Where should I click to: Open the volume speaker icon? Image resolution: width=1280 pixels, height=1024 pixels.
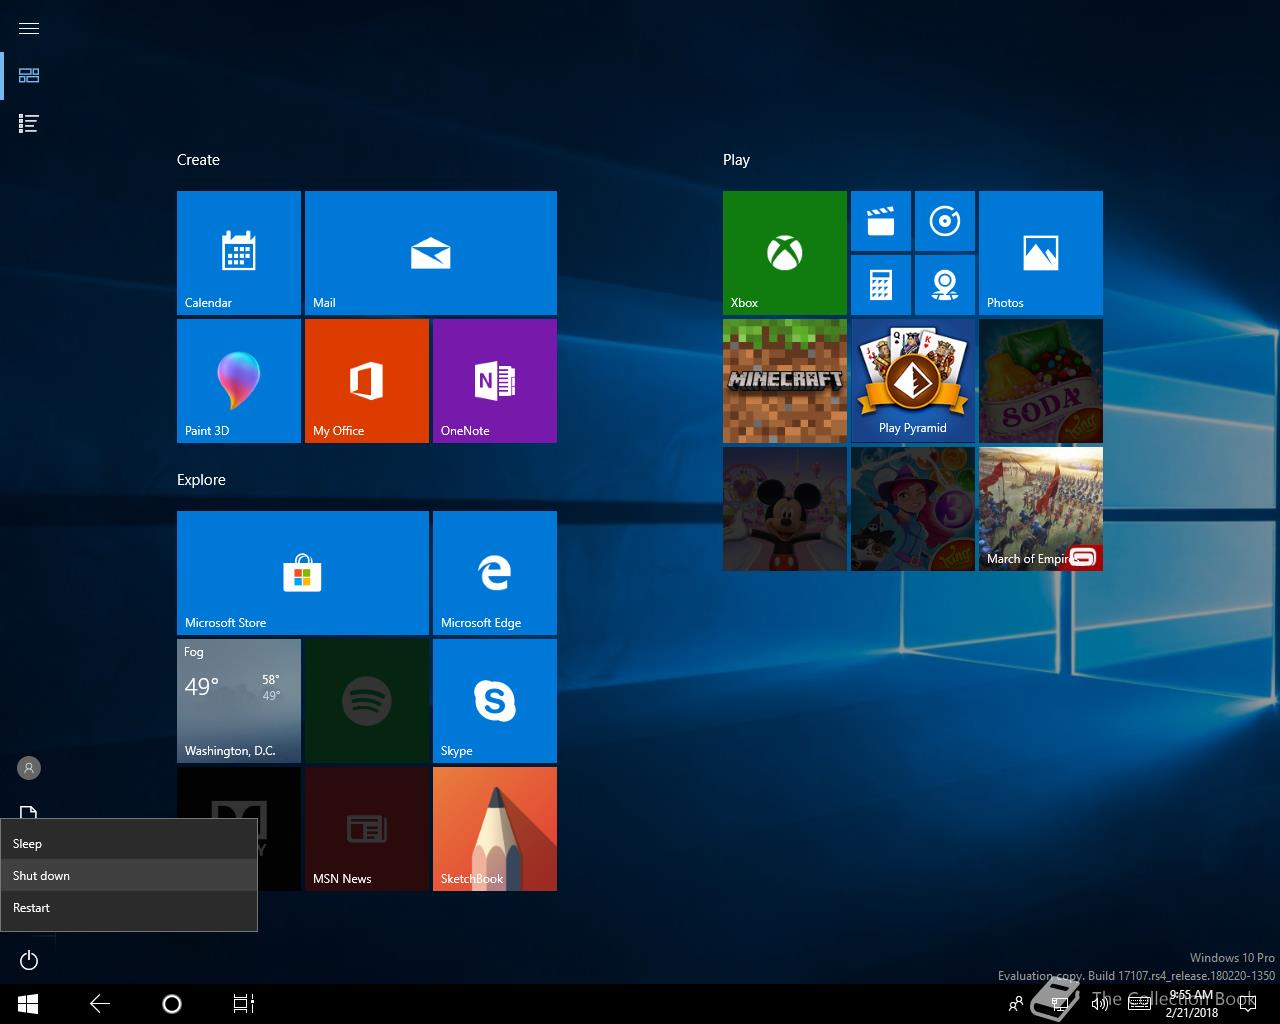tap(1100, 1004)
